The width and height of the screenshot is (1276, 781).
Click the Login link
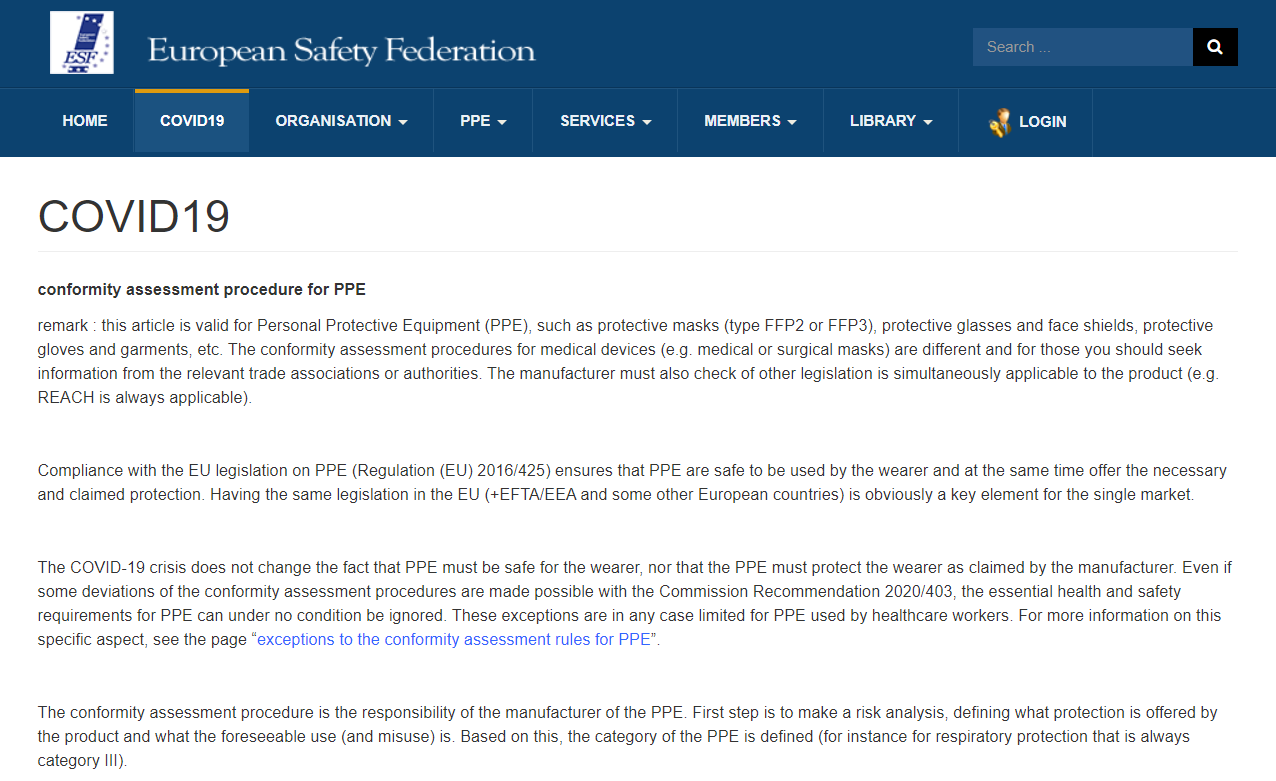pos(1042,122)
